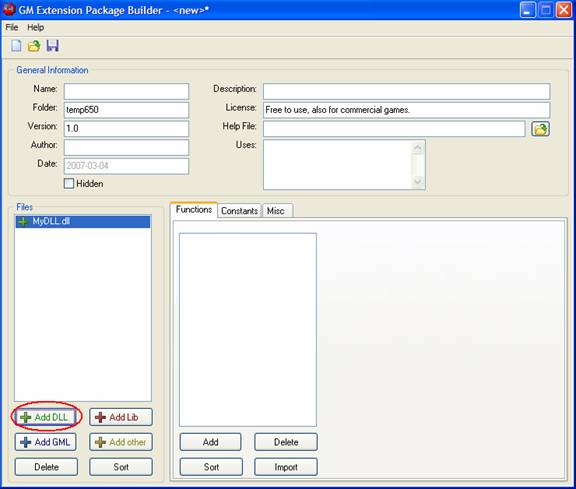
Task: Save the package using floppy disk icon
Action: 53,46
